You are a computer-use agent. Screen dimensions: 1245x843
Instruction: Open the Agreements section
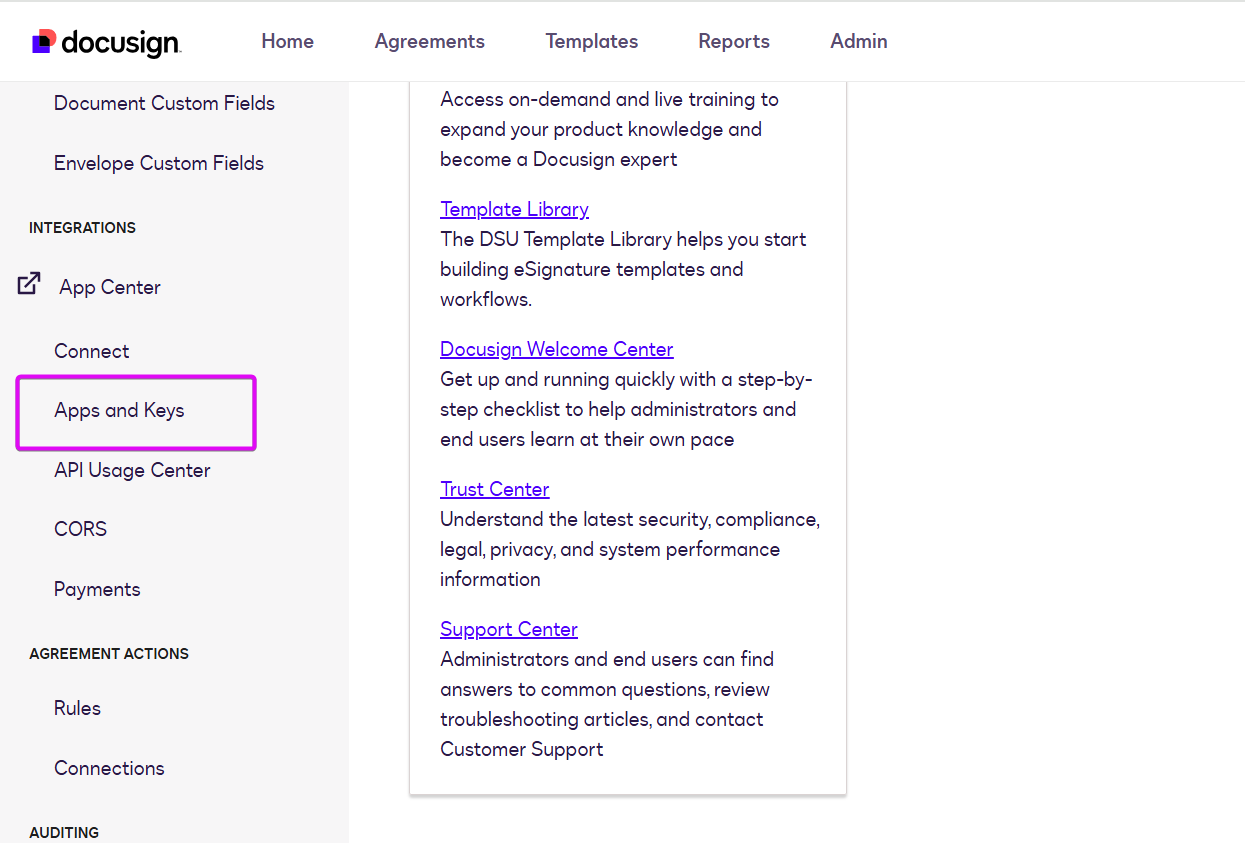[x=429, y=41]
